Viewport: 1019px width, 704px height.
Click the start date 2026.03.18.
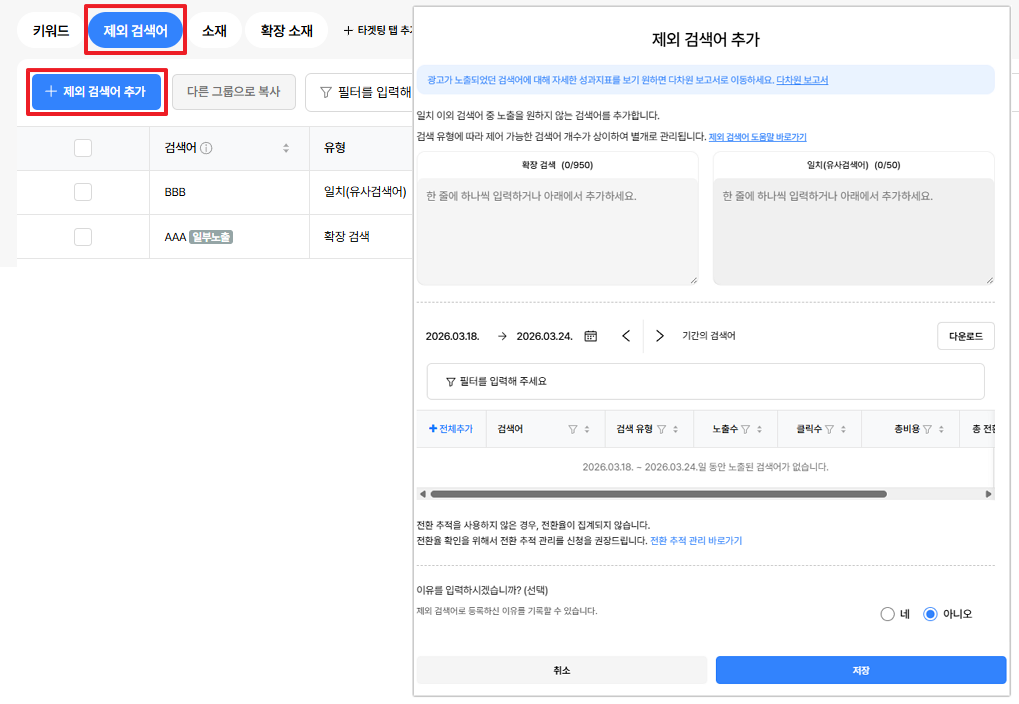(x=452, y=336)
